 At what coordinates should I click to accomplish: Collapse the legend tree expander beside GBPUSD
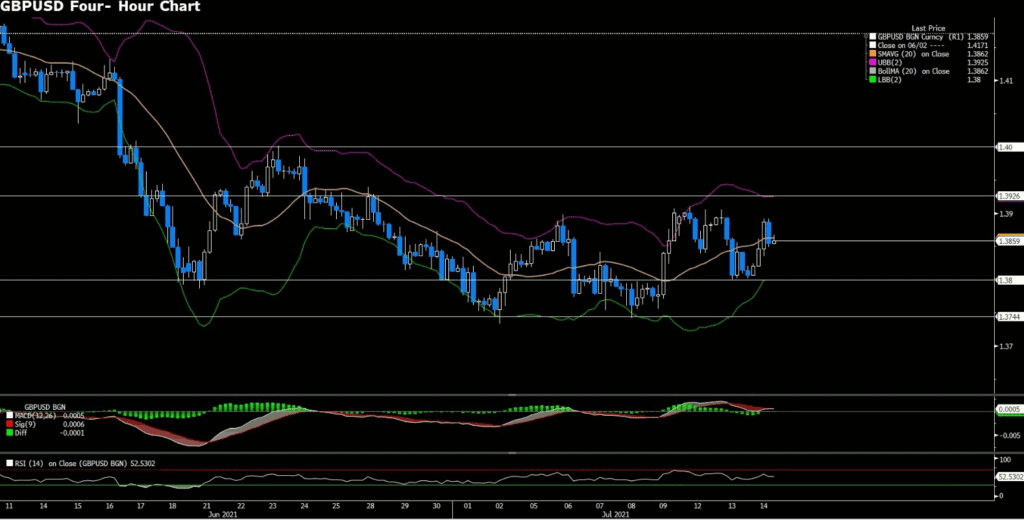(865, 37)
